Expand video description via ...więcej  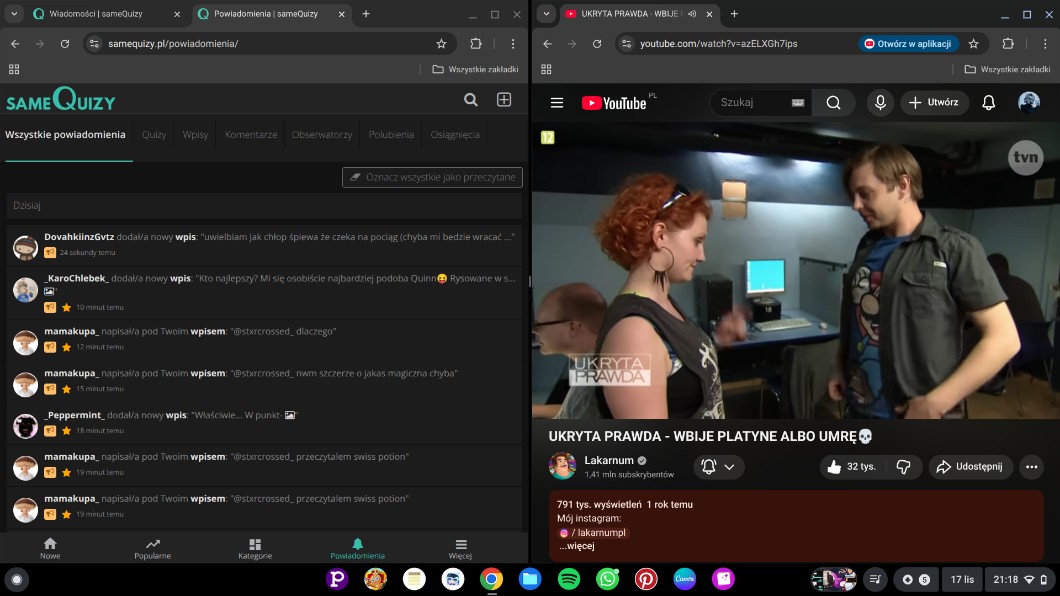pyautogui.click(x=577, y=547)
